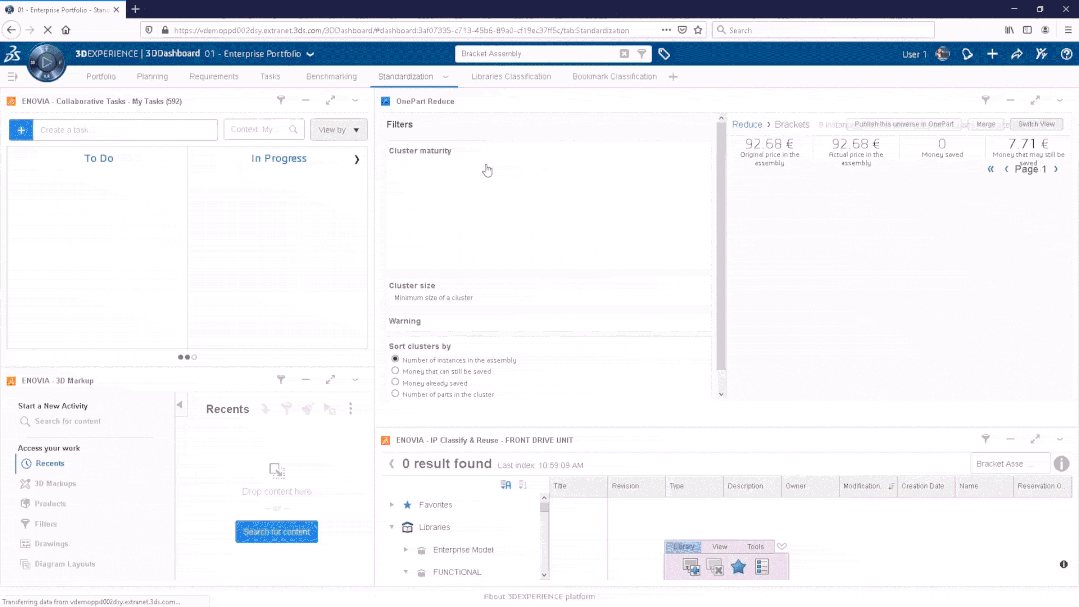Maximize the 3D Markup widget

[x=330, y=380]
